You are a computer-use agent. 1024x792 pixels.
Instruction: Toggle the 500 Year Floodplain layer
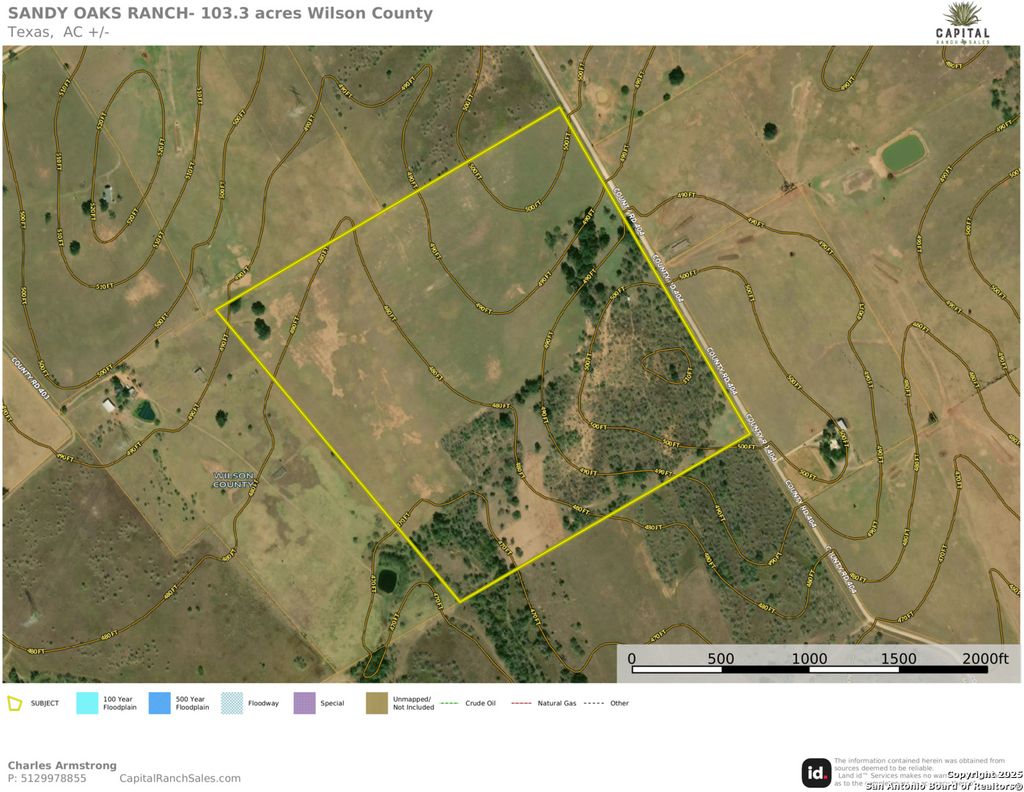160,703
